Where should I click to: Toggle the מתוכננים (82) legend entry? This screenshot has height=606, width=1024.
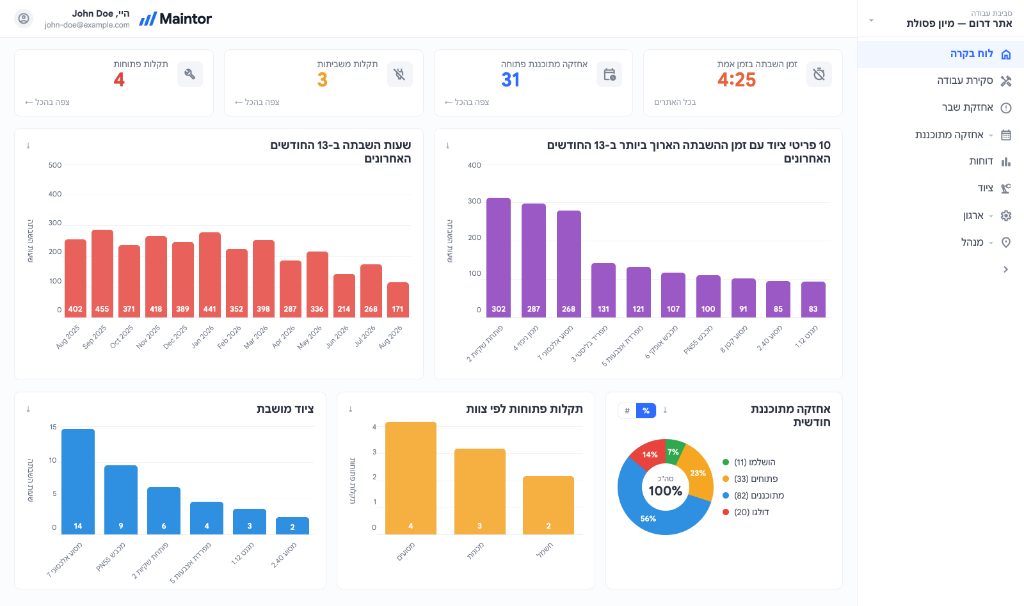click(x=753, y=496)
